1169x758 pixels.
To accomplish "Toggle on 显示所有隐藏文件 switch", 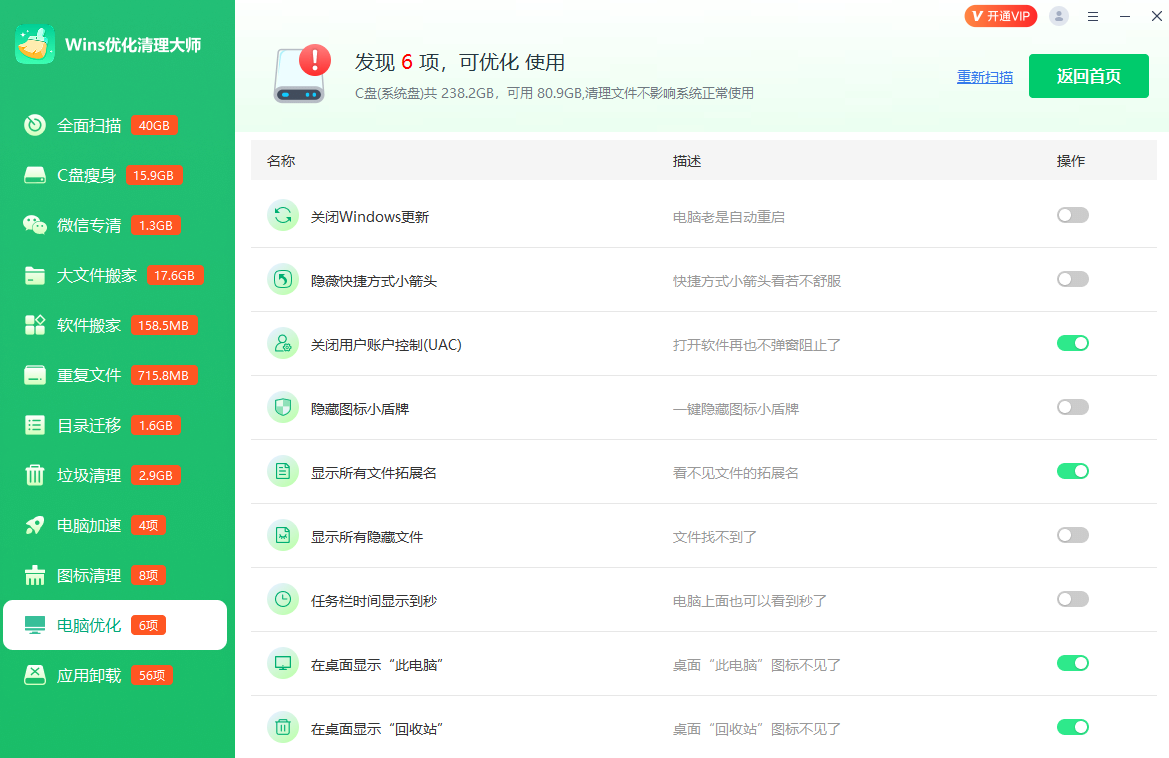I will click(1072, 536).
